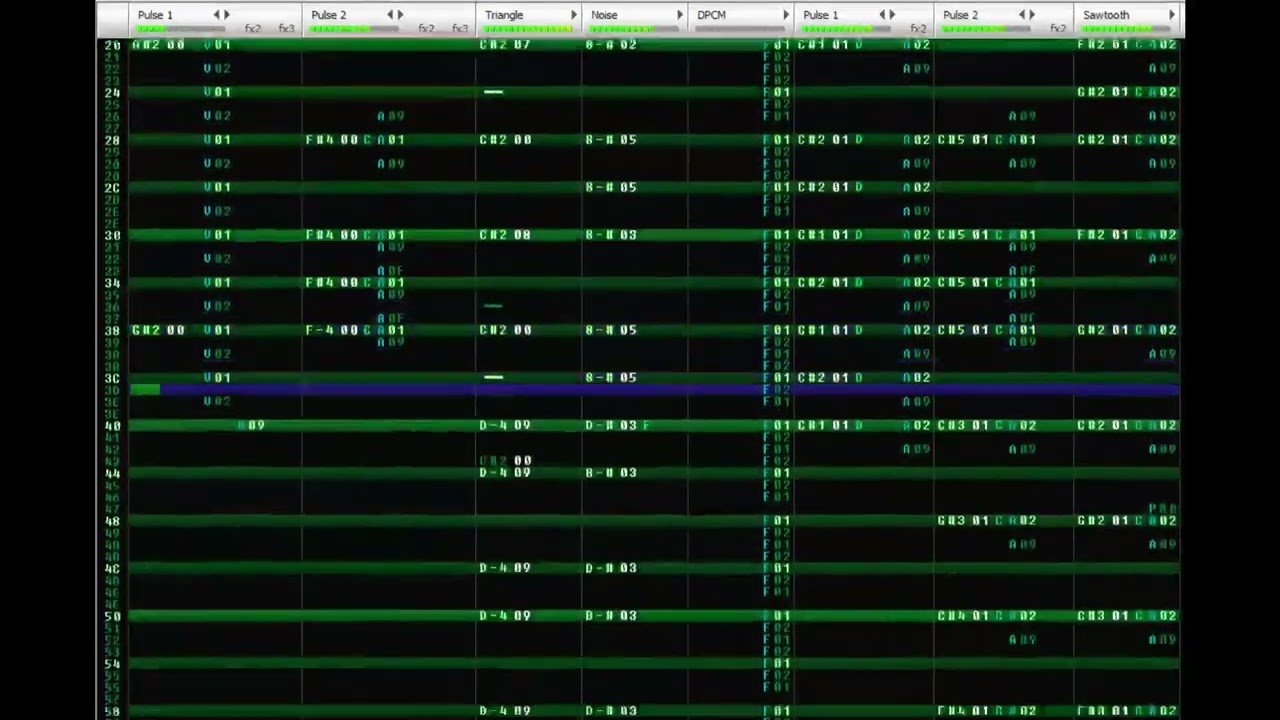Select row number 30 in the pattern
Image resolution: width=1280 pixels, height=720 pixels.
[112, 235]
